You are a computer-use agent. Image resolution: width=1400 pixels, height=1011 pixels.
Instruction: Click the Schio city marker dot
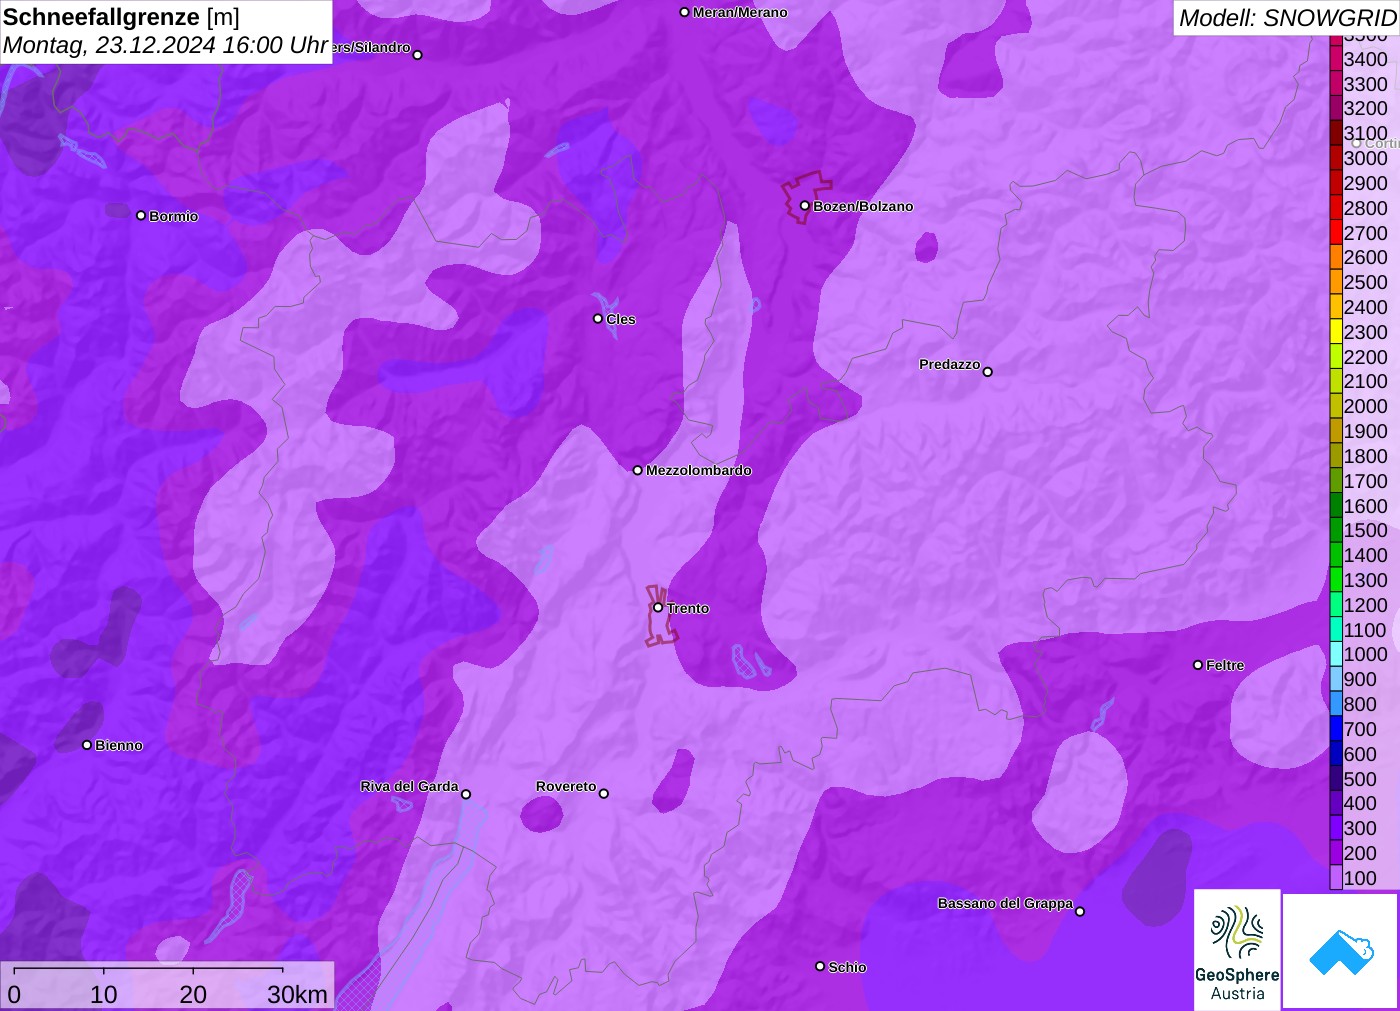point(820,967)
